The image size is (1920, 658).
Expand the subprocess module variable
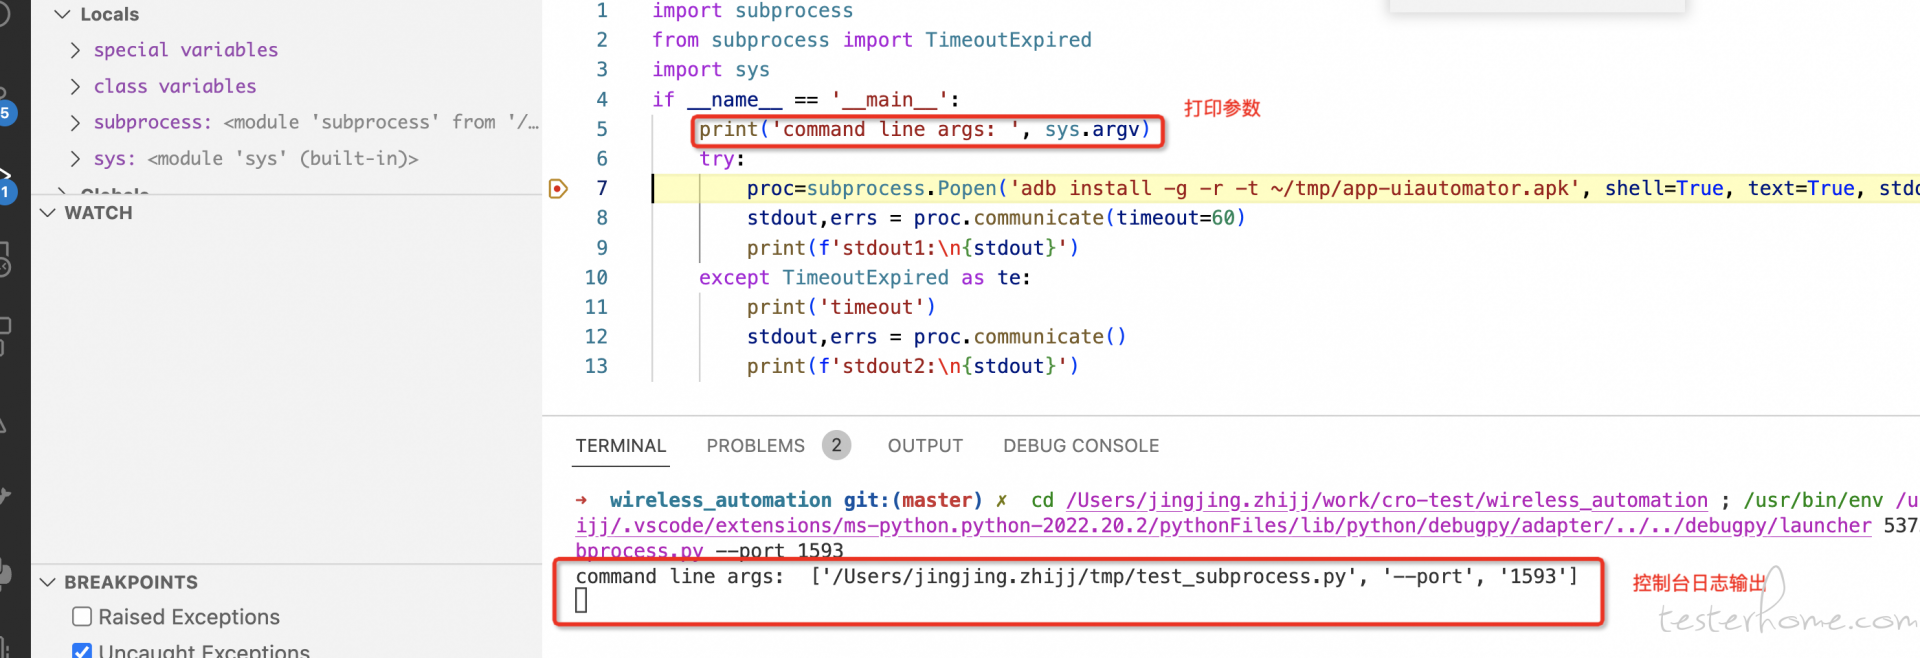coord(75,122)
